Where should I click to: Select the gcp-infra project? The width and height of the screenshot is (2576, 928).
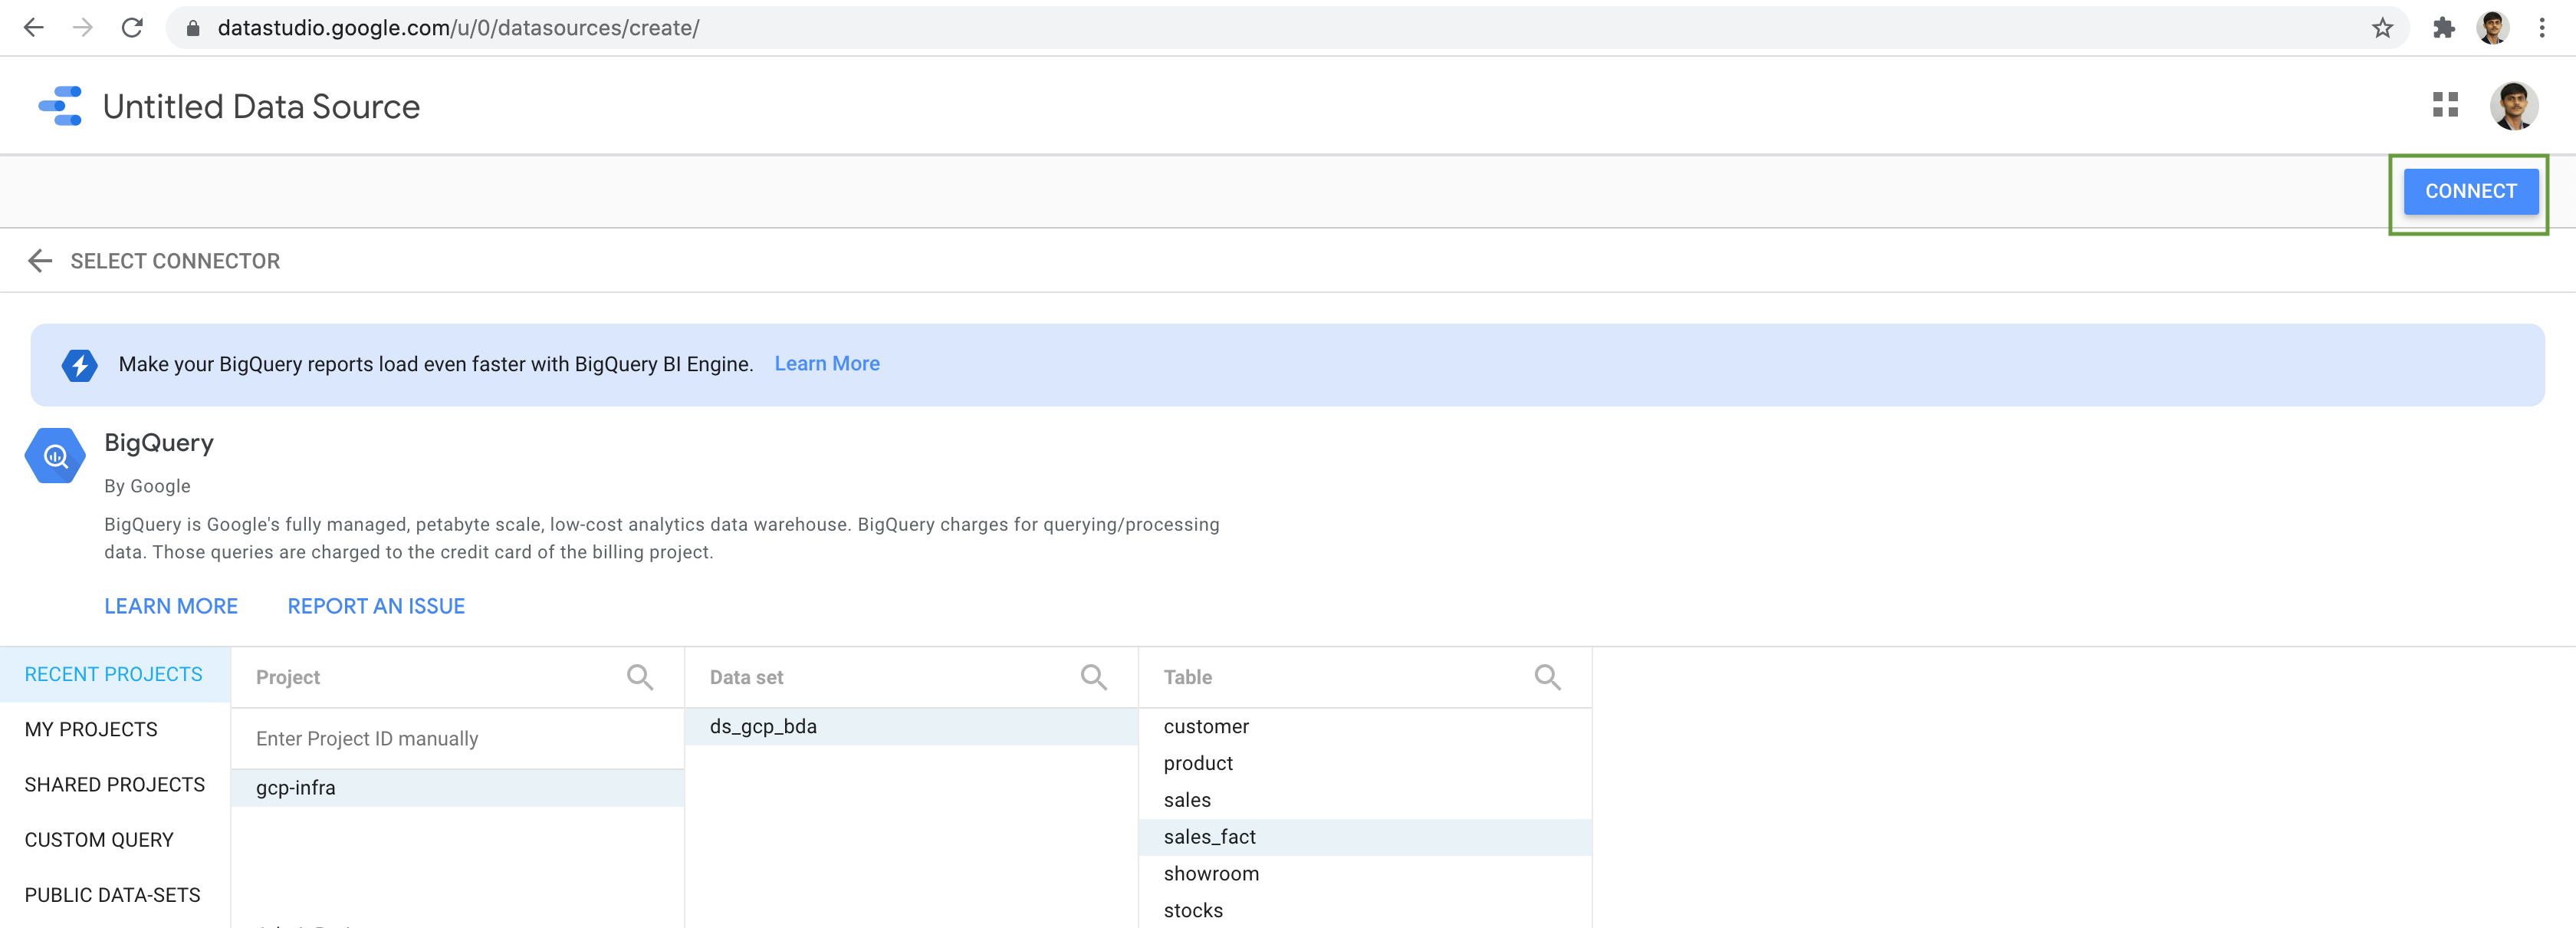point(457,788)
